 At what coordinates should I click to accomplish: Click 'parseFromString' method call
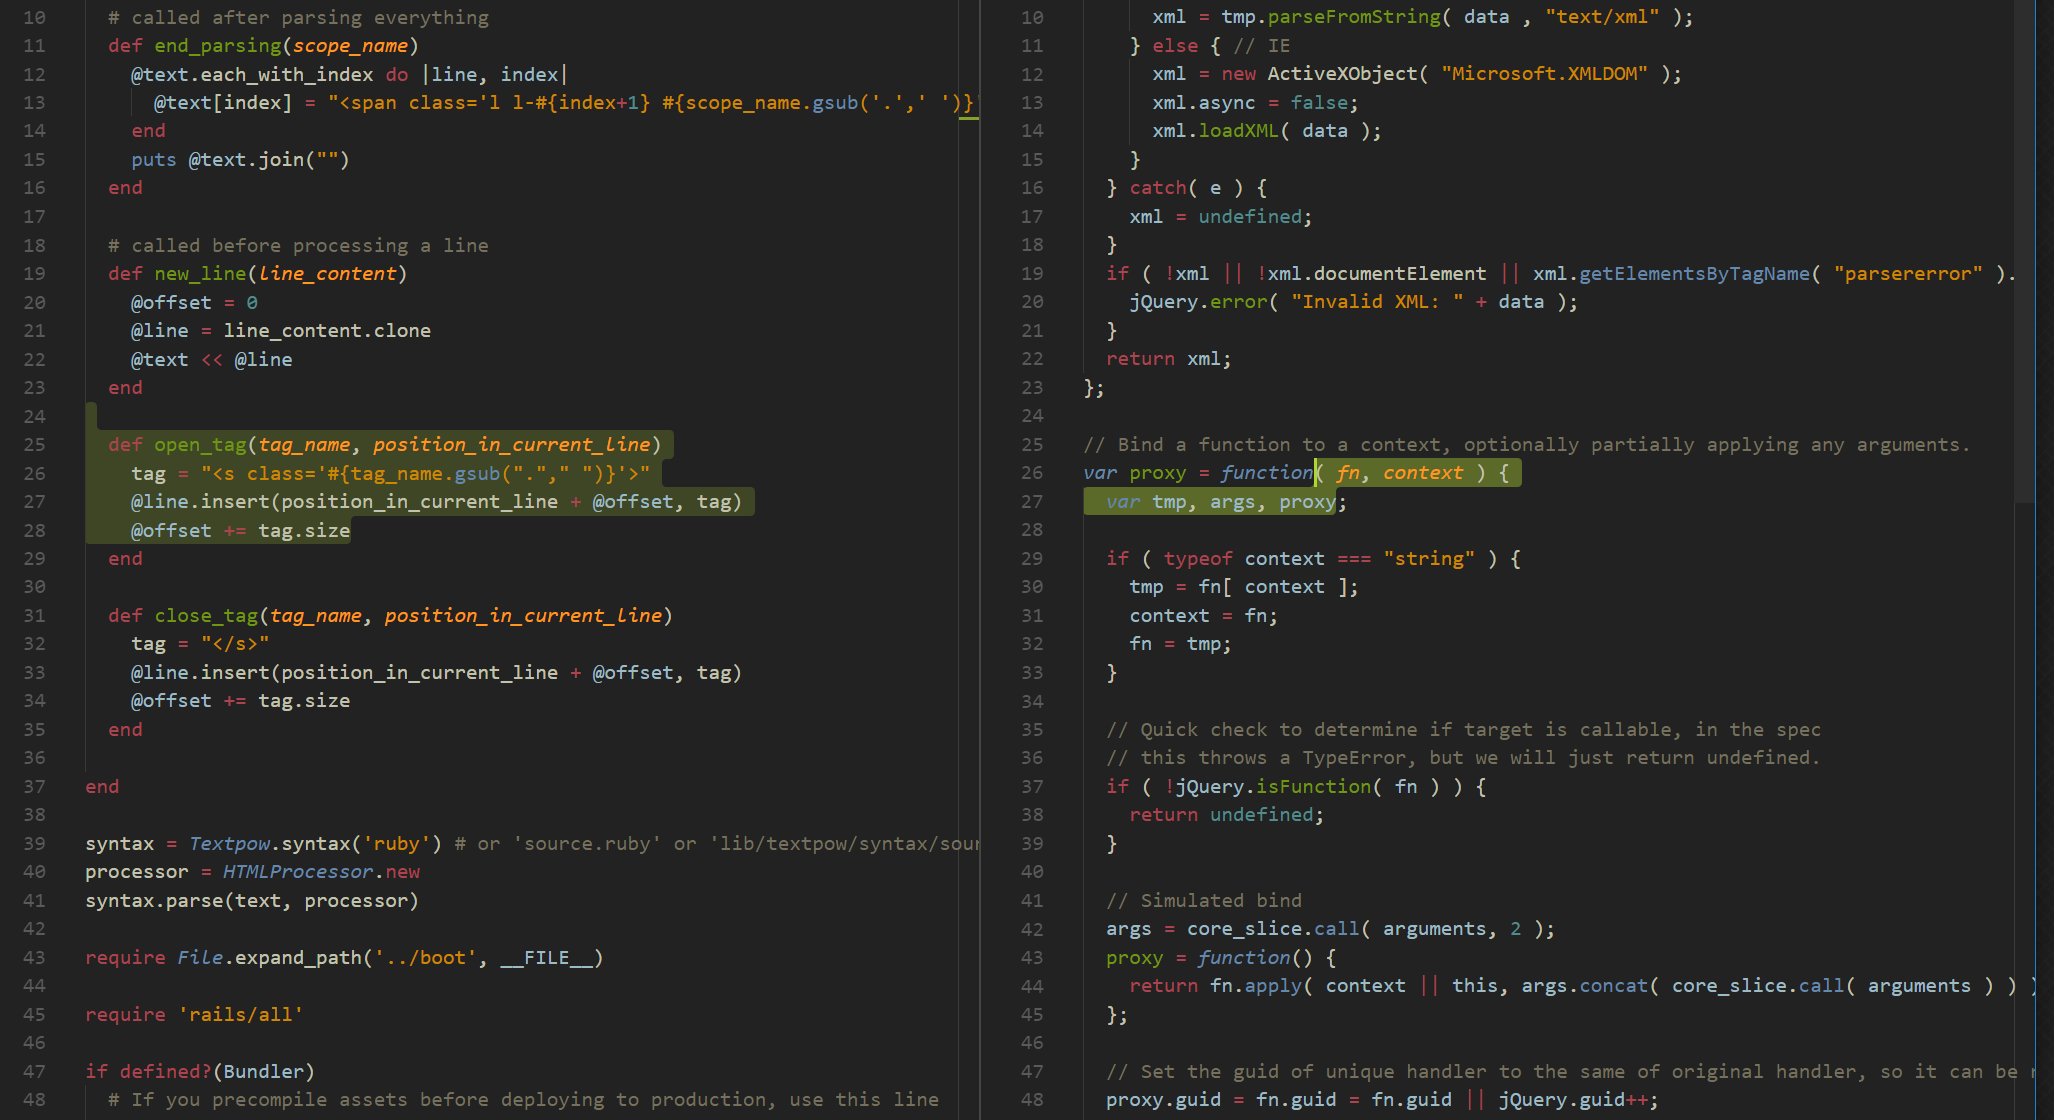pyautogui.click(x=1353, y=17)
